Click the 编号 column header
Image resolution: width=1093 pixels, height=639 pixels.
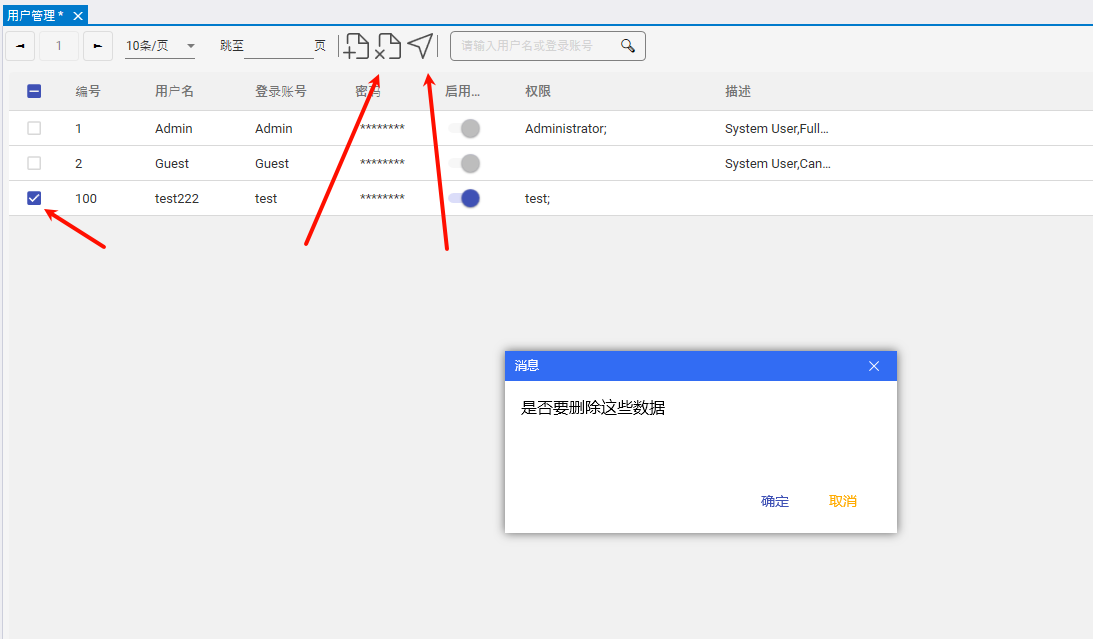point(88,91)
